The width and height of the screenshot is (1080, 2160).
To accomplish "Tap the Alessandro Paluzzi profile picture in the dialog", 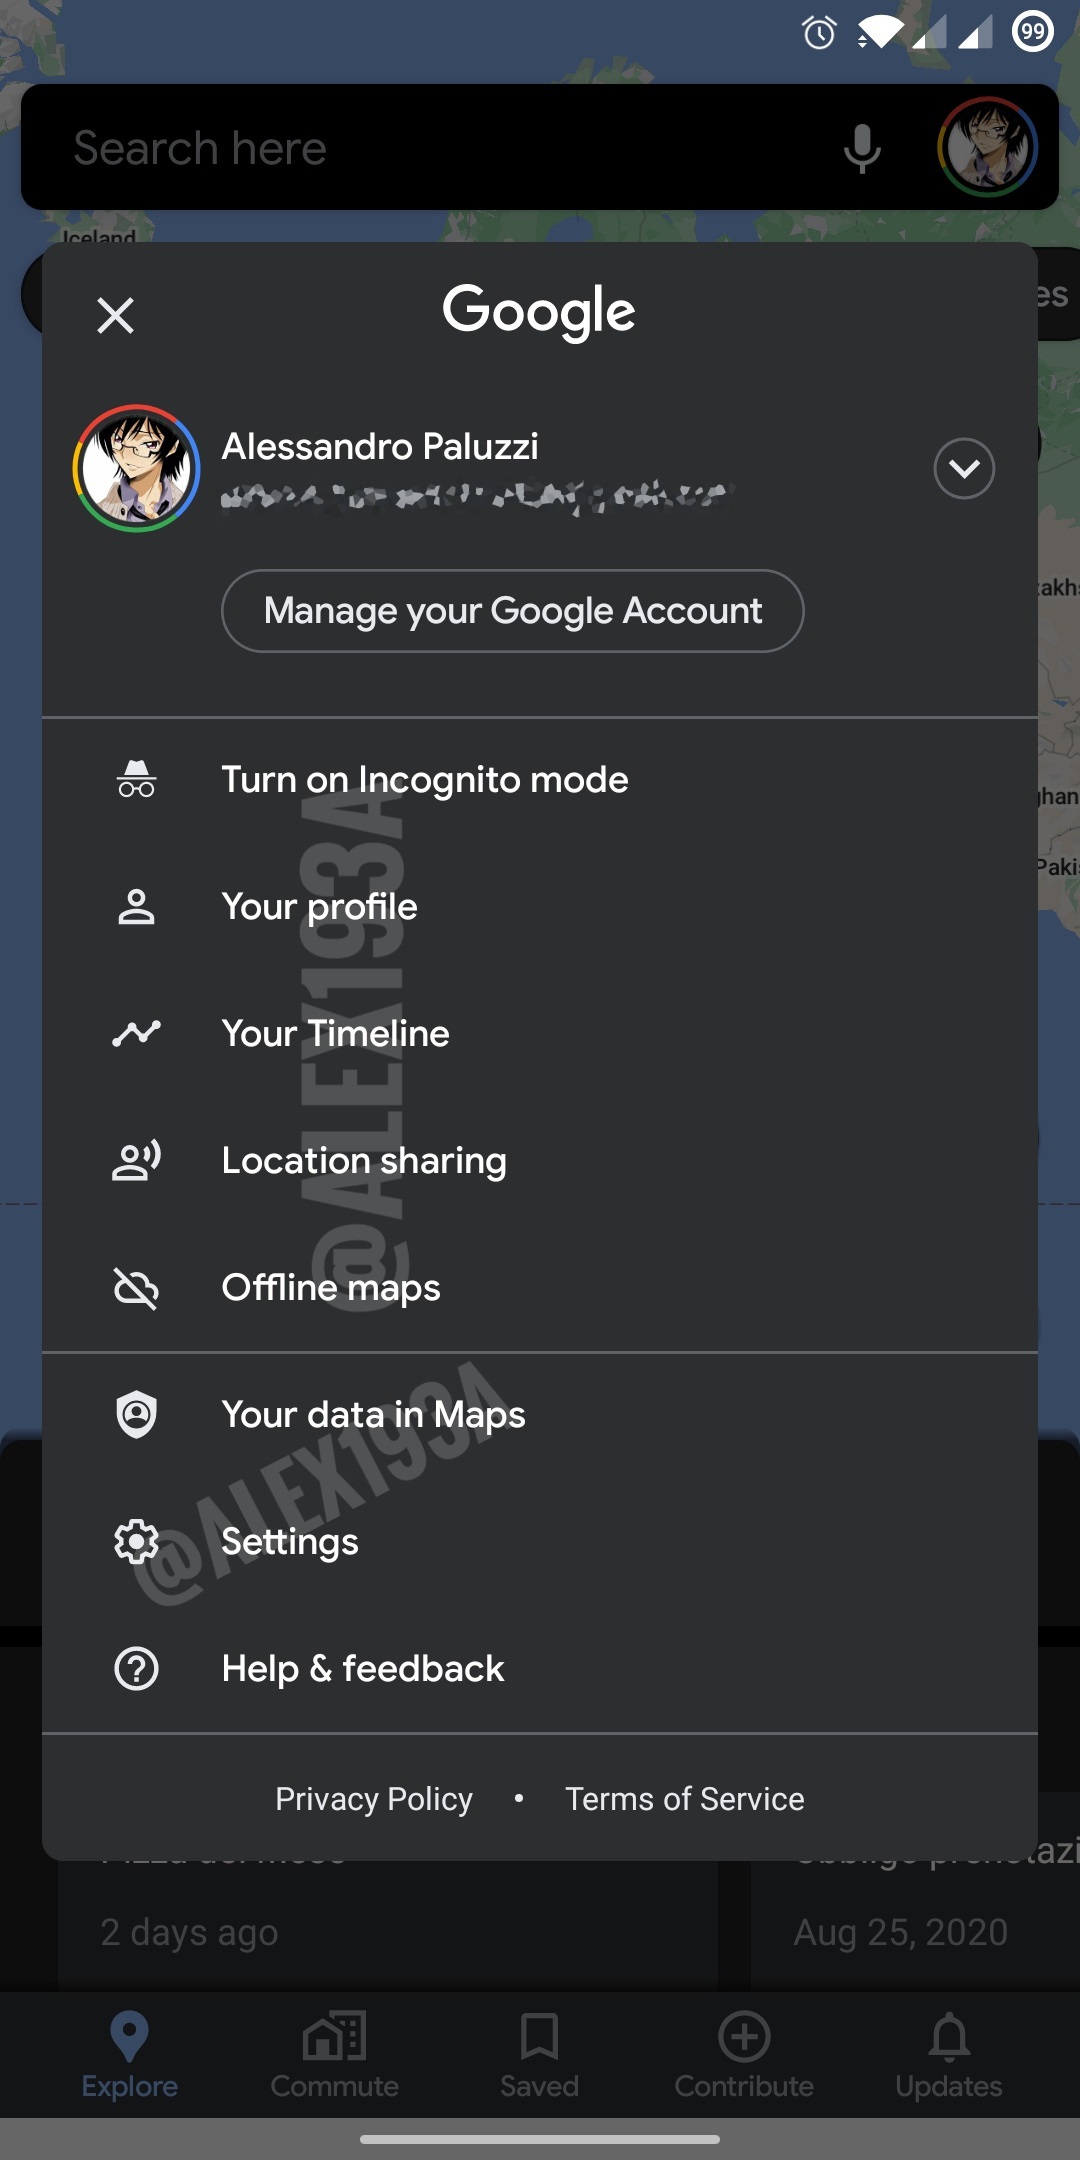I will pos(136,468).
